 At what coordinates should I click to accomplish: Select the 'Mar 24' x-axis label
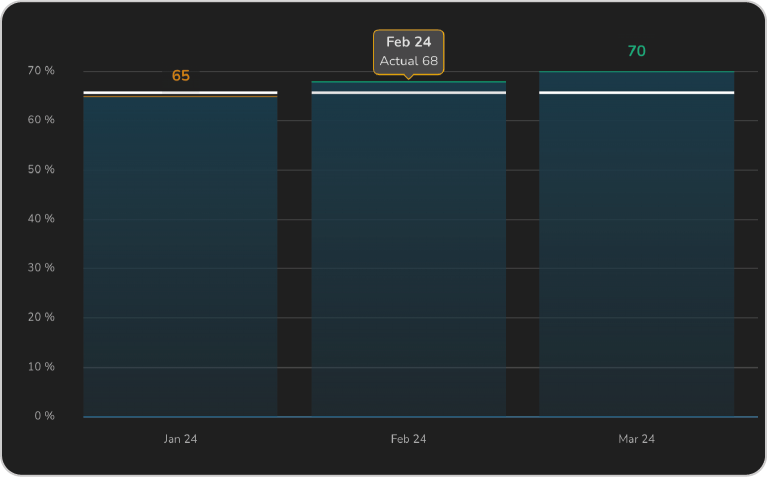point(636,439)
